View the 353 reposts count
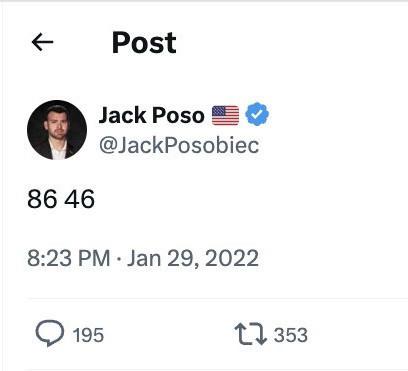The image size is (408, 371). coord(291,335)
